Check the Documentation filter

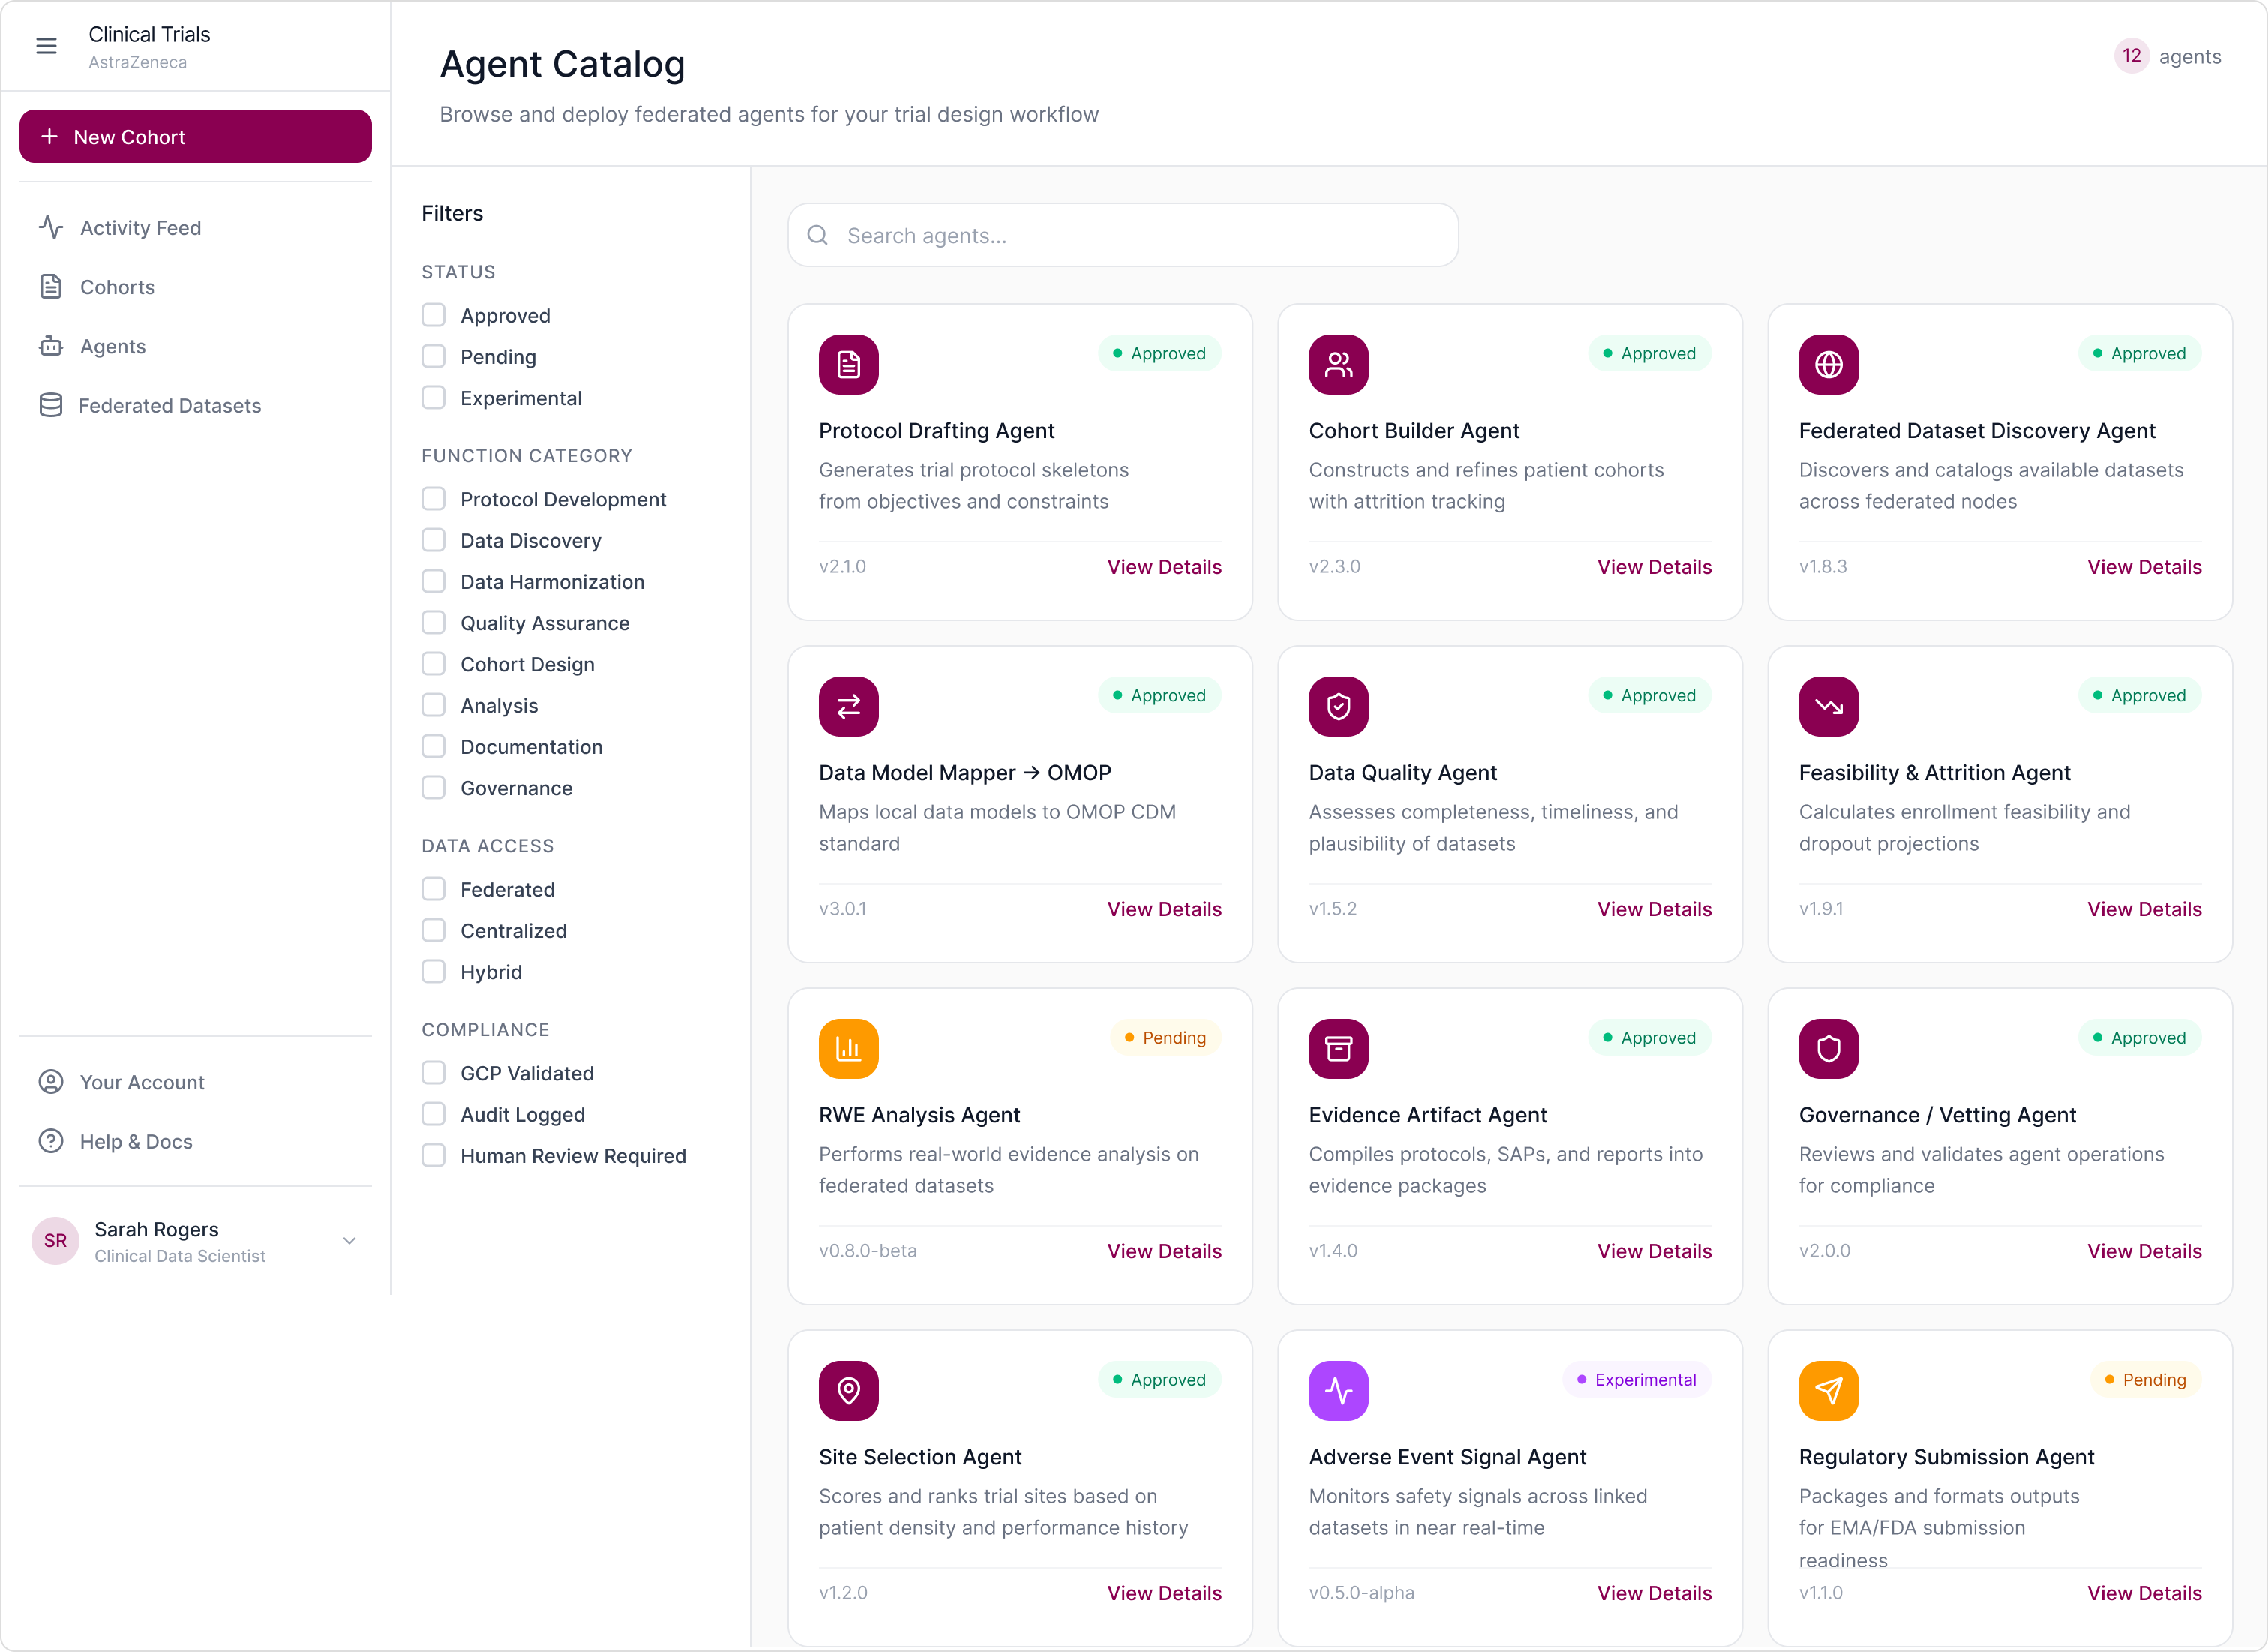tap(433, 746)
